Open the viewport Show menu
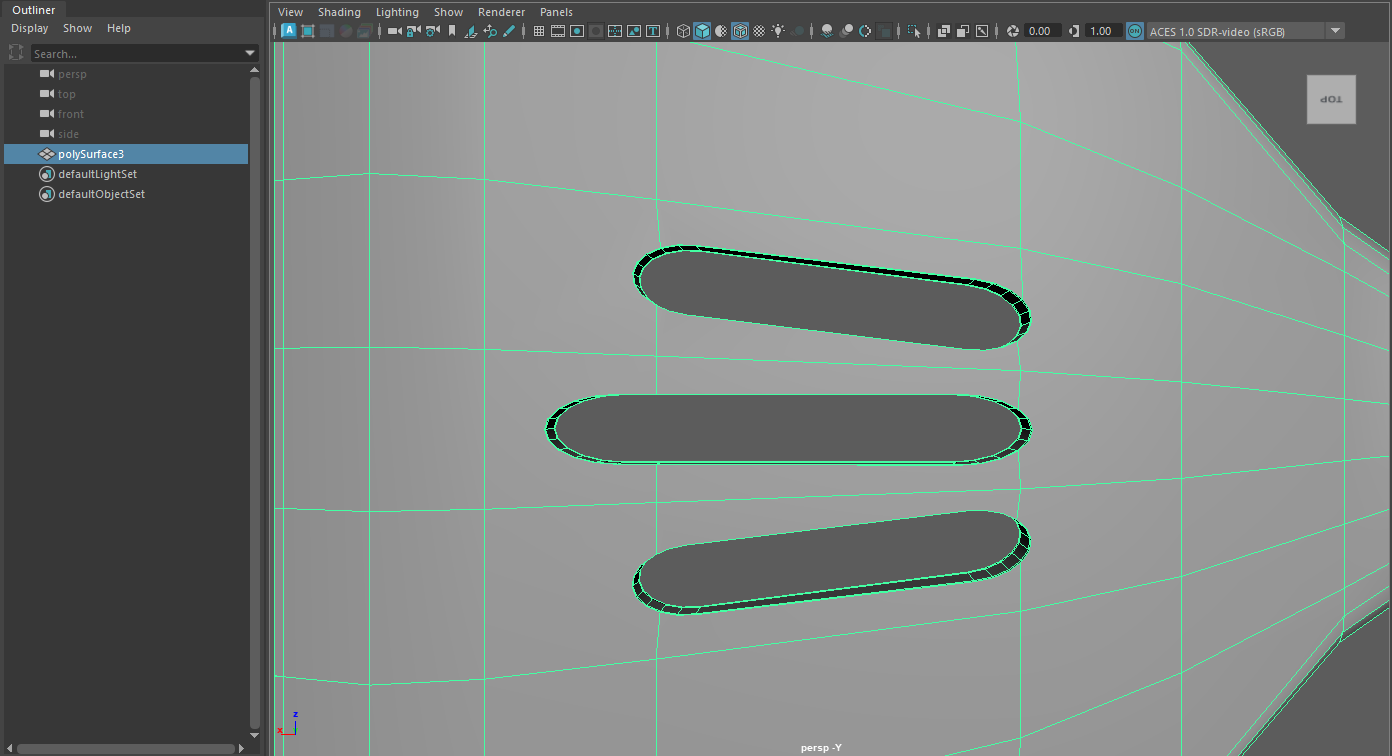The width and height of the screenshot is (1392, 756). coord(448,12)
